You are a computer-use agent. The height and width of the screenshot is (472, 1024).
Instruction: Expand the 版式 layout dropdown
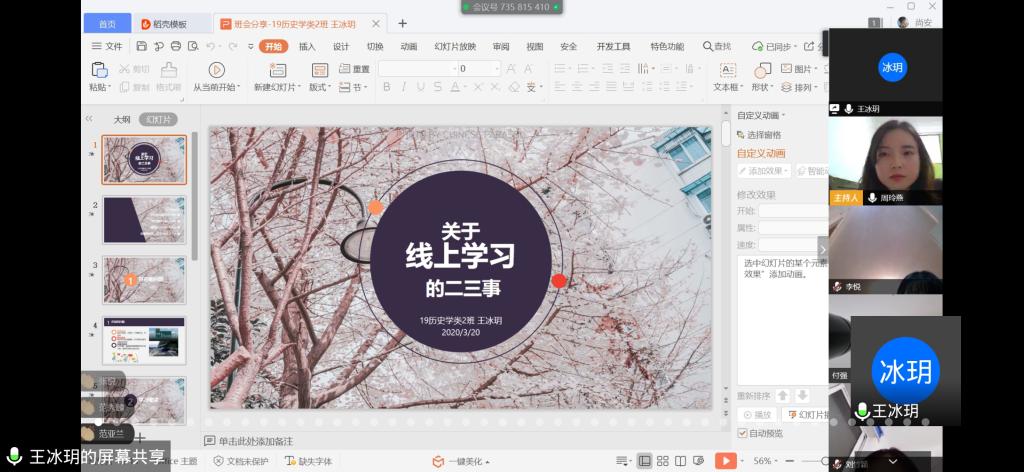(x=321, y=87)
